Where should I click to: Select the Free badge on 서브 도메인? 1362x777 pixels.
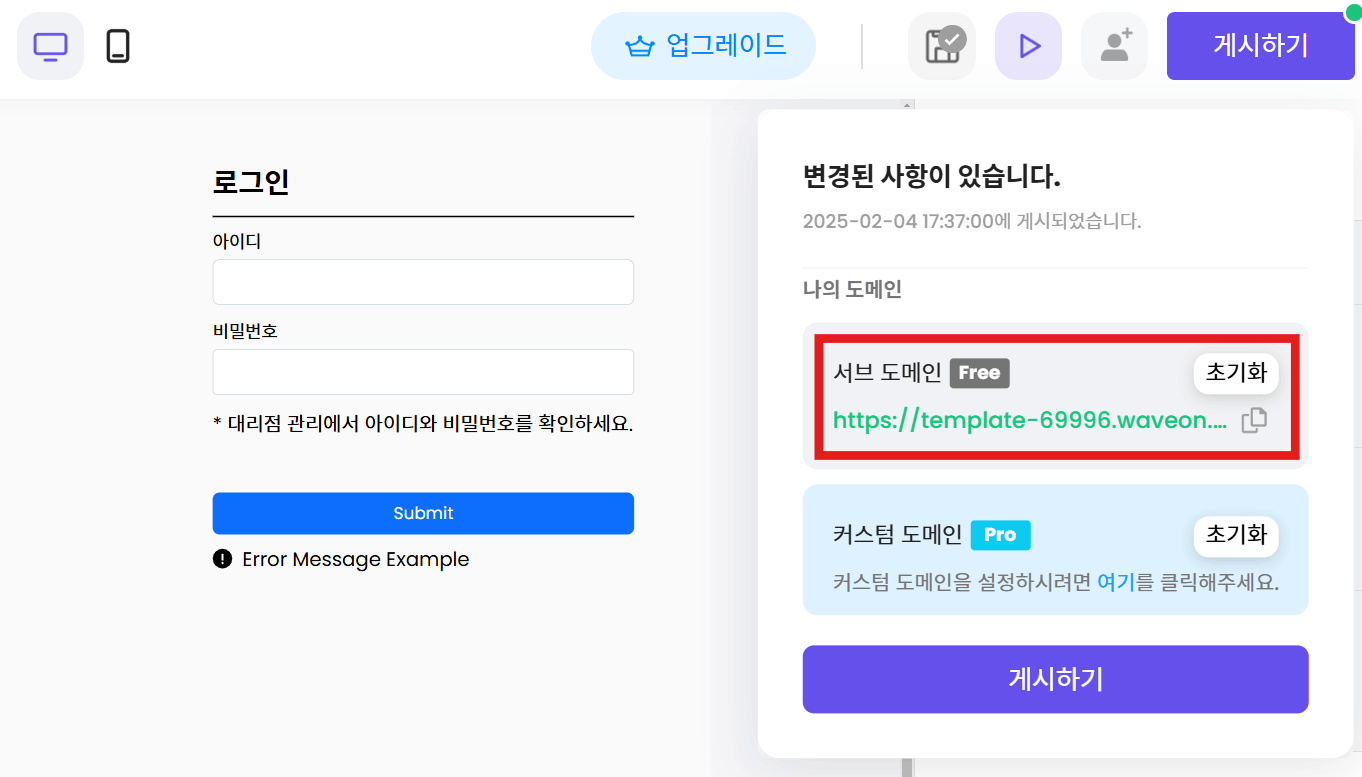tap(980, 372)
